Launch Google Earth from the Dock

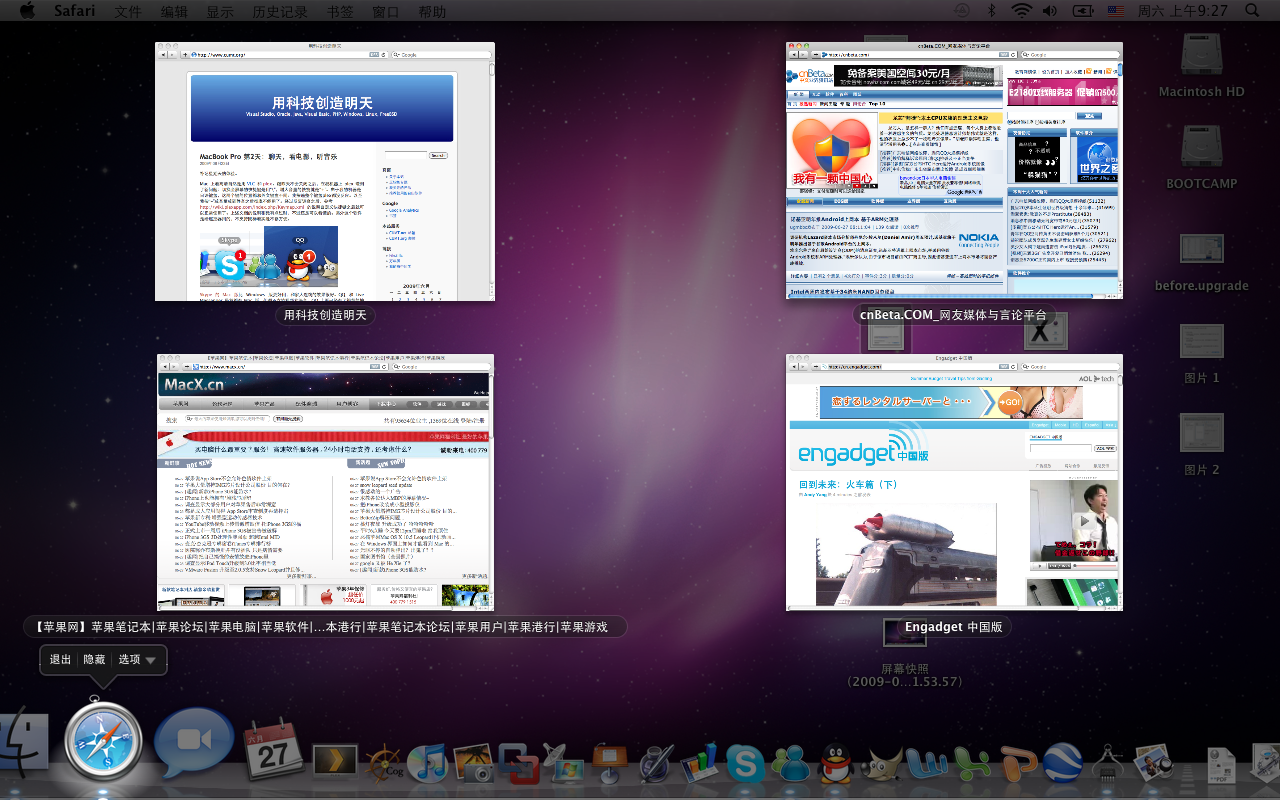click(1063, 762)
